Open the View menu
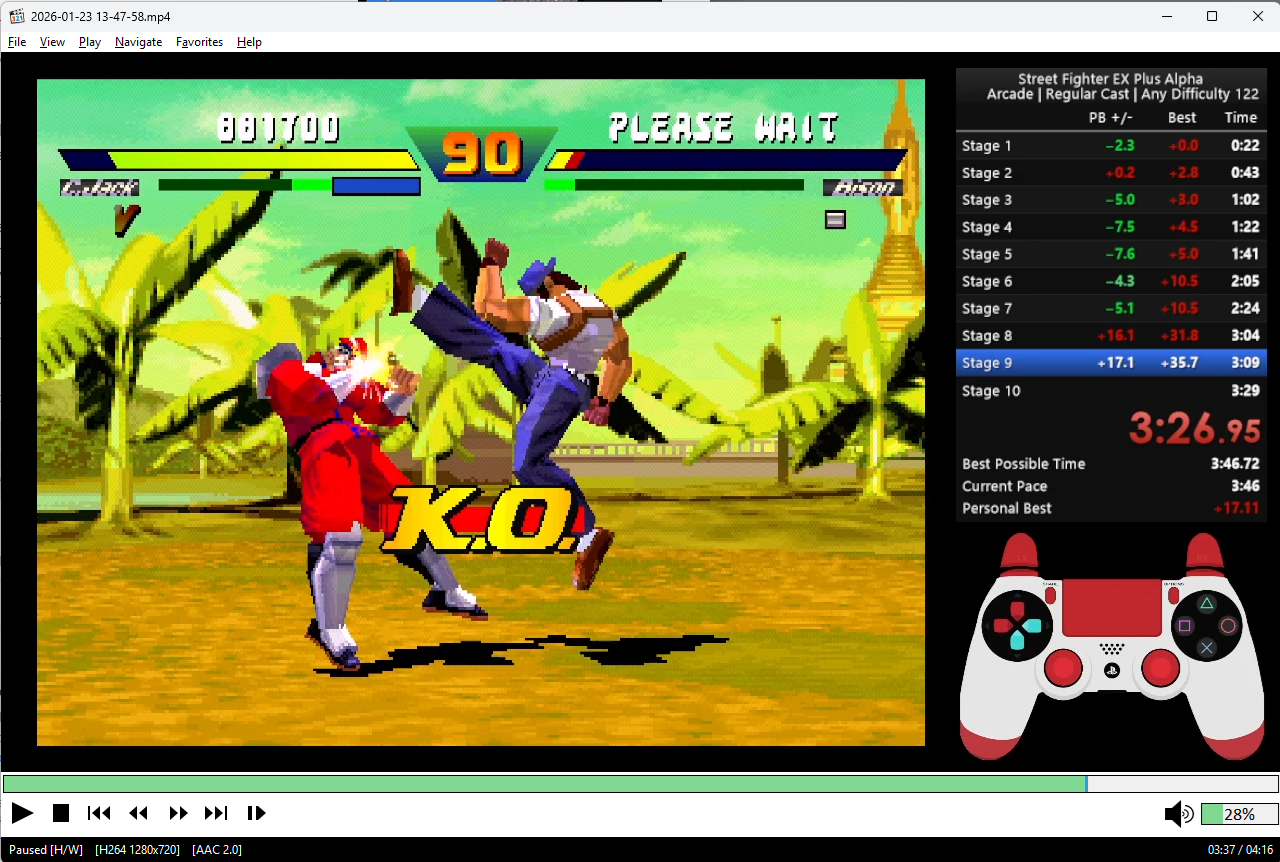This screenshot has height=862, width=1280. [x=52, y=42]
